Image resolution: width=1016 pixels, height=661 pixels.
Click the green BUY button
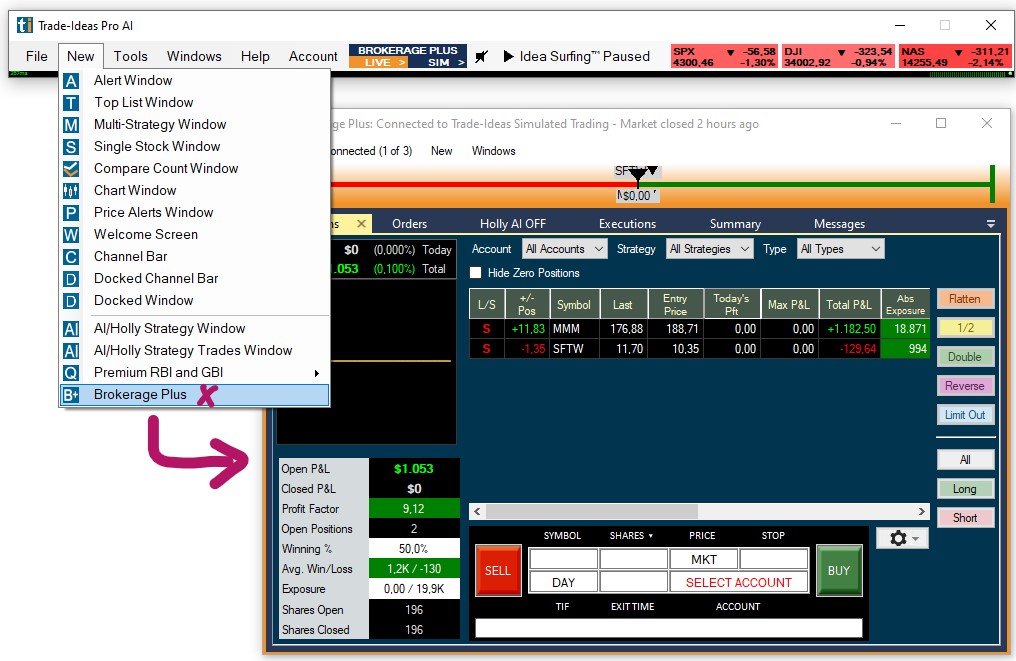[x=838, y=570]
